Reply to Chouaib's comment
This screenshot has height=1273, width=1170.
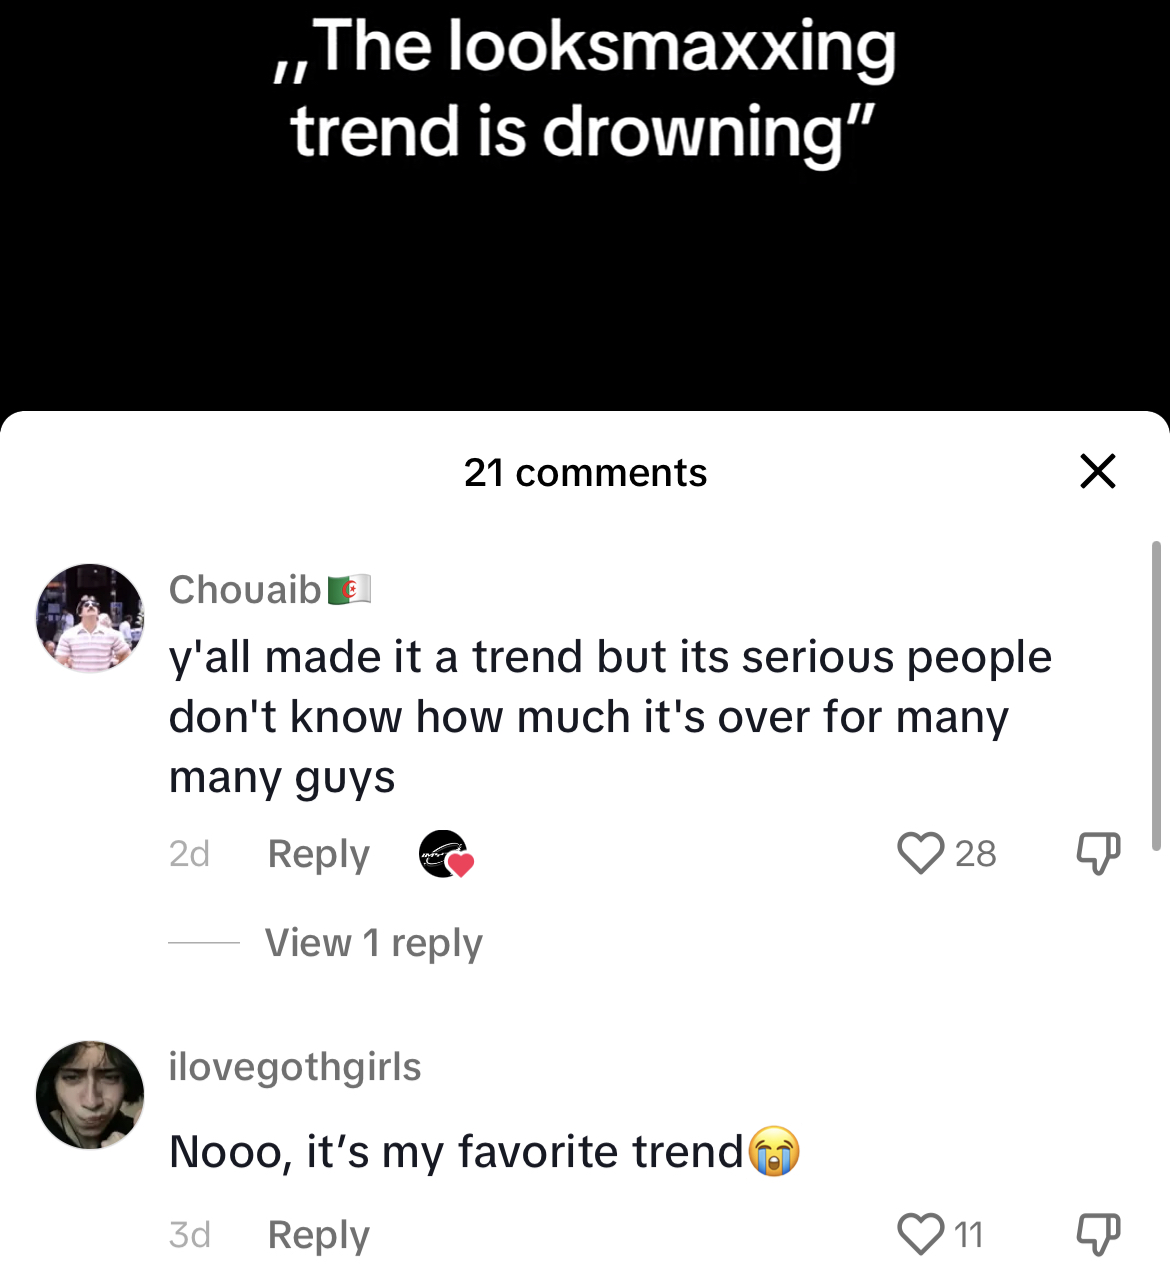click(318, 854)
